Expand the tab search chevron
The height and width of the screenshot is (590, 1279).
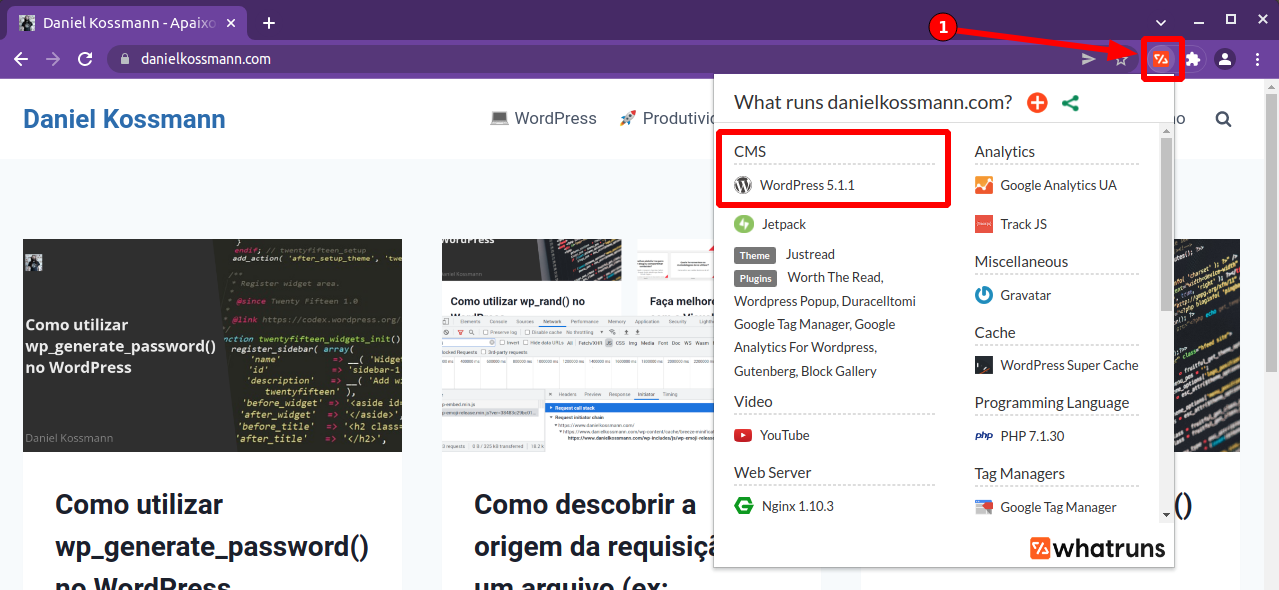(x=1161, y=21)
